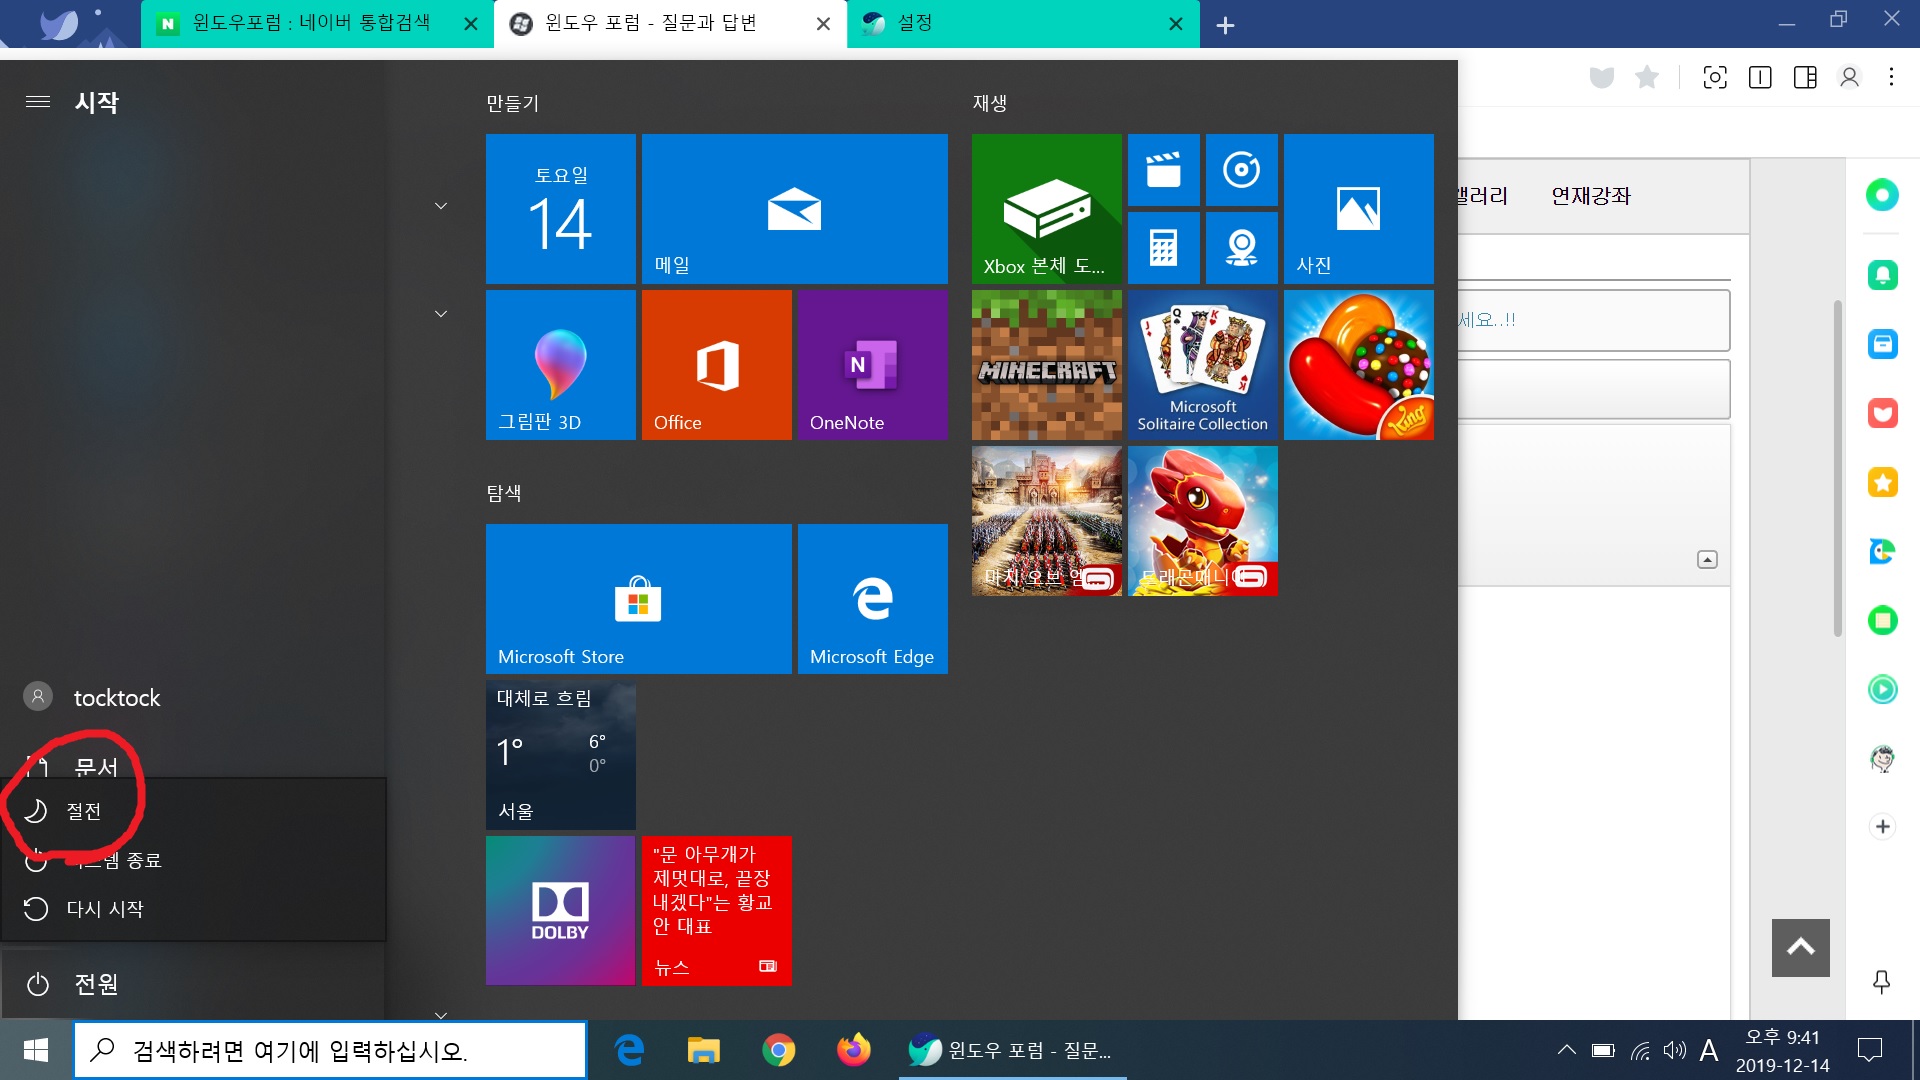
Task: Choose Restart (다시 시작) in power menu
Action: [x=194, y=909]
